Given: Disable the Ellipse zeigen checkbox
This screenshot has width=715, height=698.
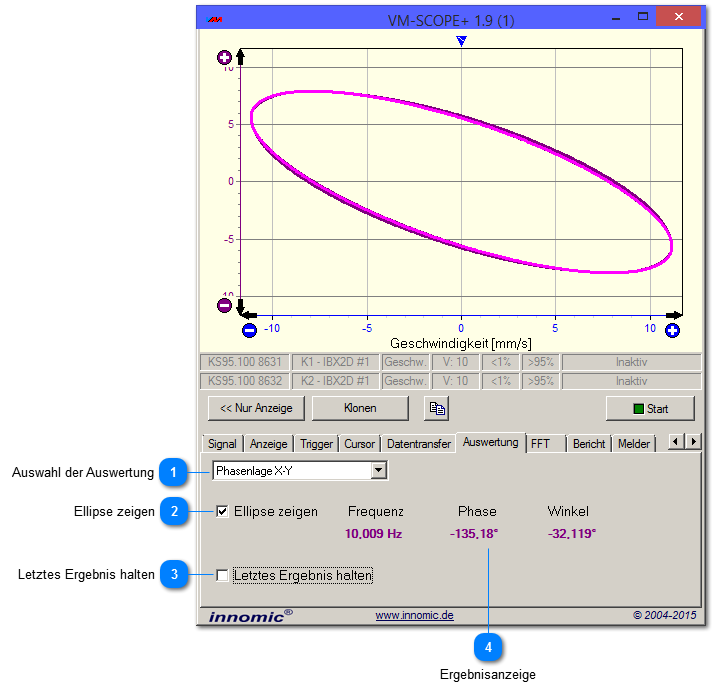Looking at the screenshot, I should click(223, 511).
